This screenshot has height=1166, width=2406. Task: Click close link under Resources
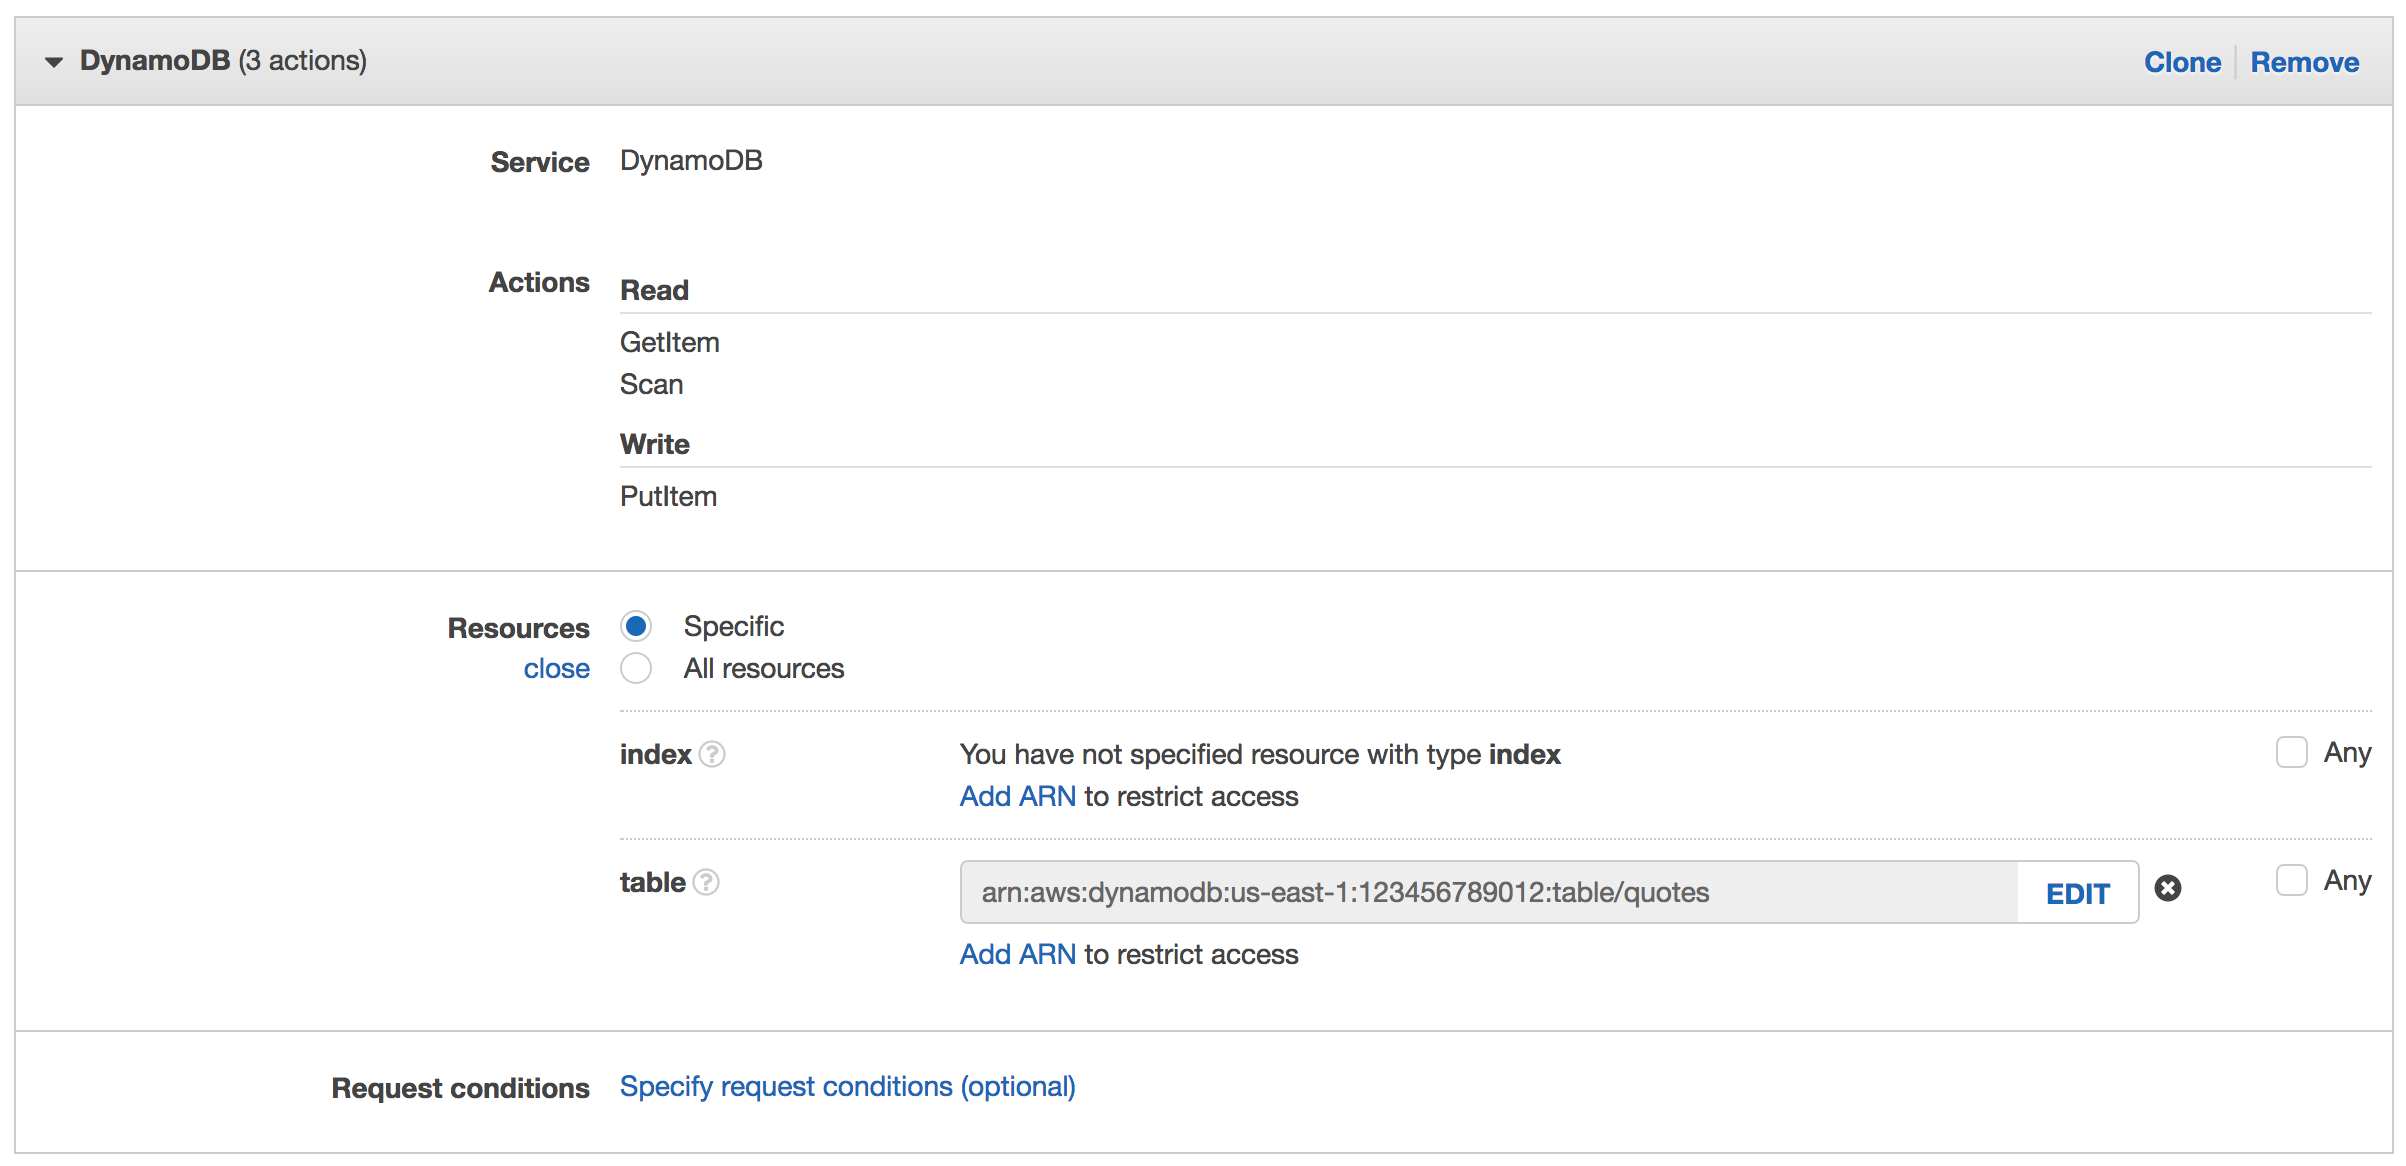(x=556, y=668)
